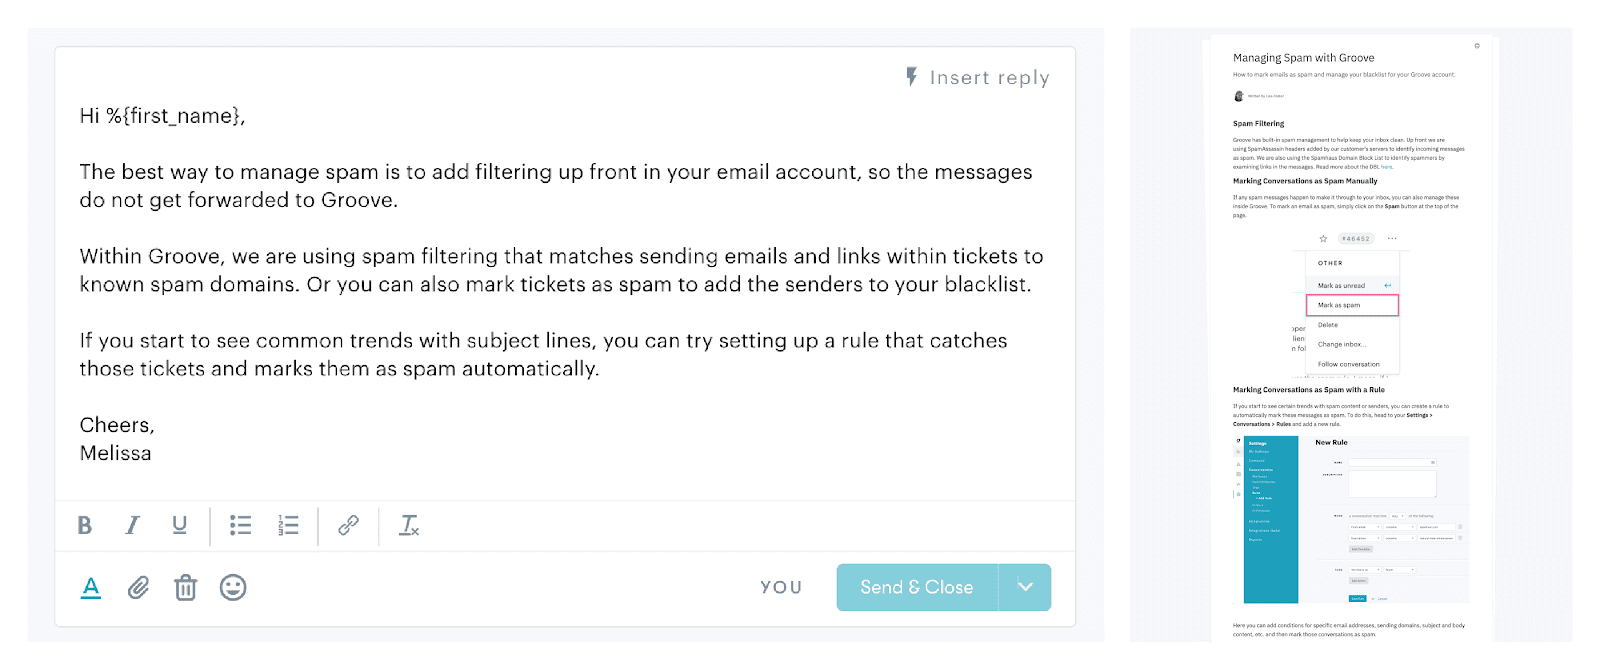This screenshot has height=670, width=1600.
Task: Insert a bulleted list
Action: (x=240, y=526)
